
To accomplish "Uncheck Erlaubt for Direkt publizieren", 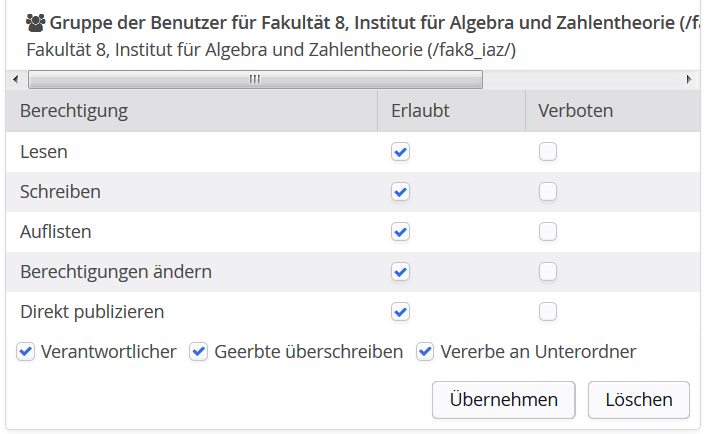I will (x=400, y=312).
